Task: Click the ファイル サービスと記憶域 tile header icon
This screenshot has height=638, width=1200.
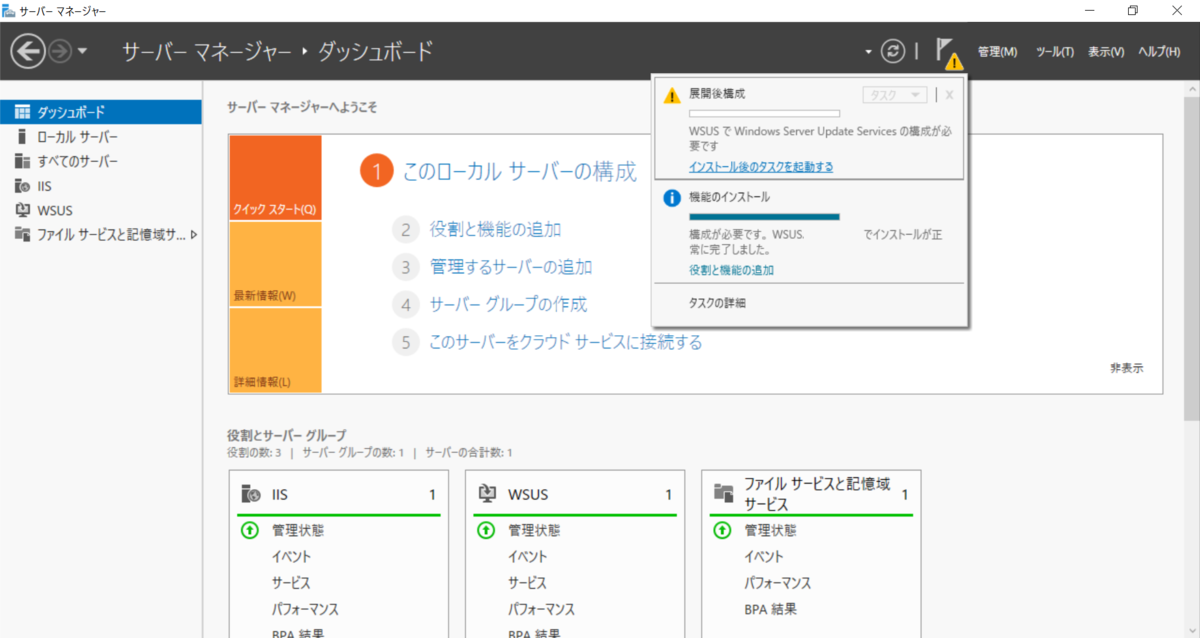Action: tap(724, 493)
